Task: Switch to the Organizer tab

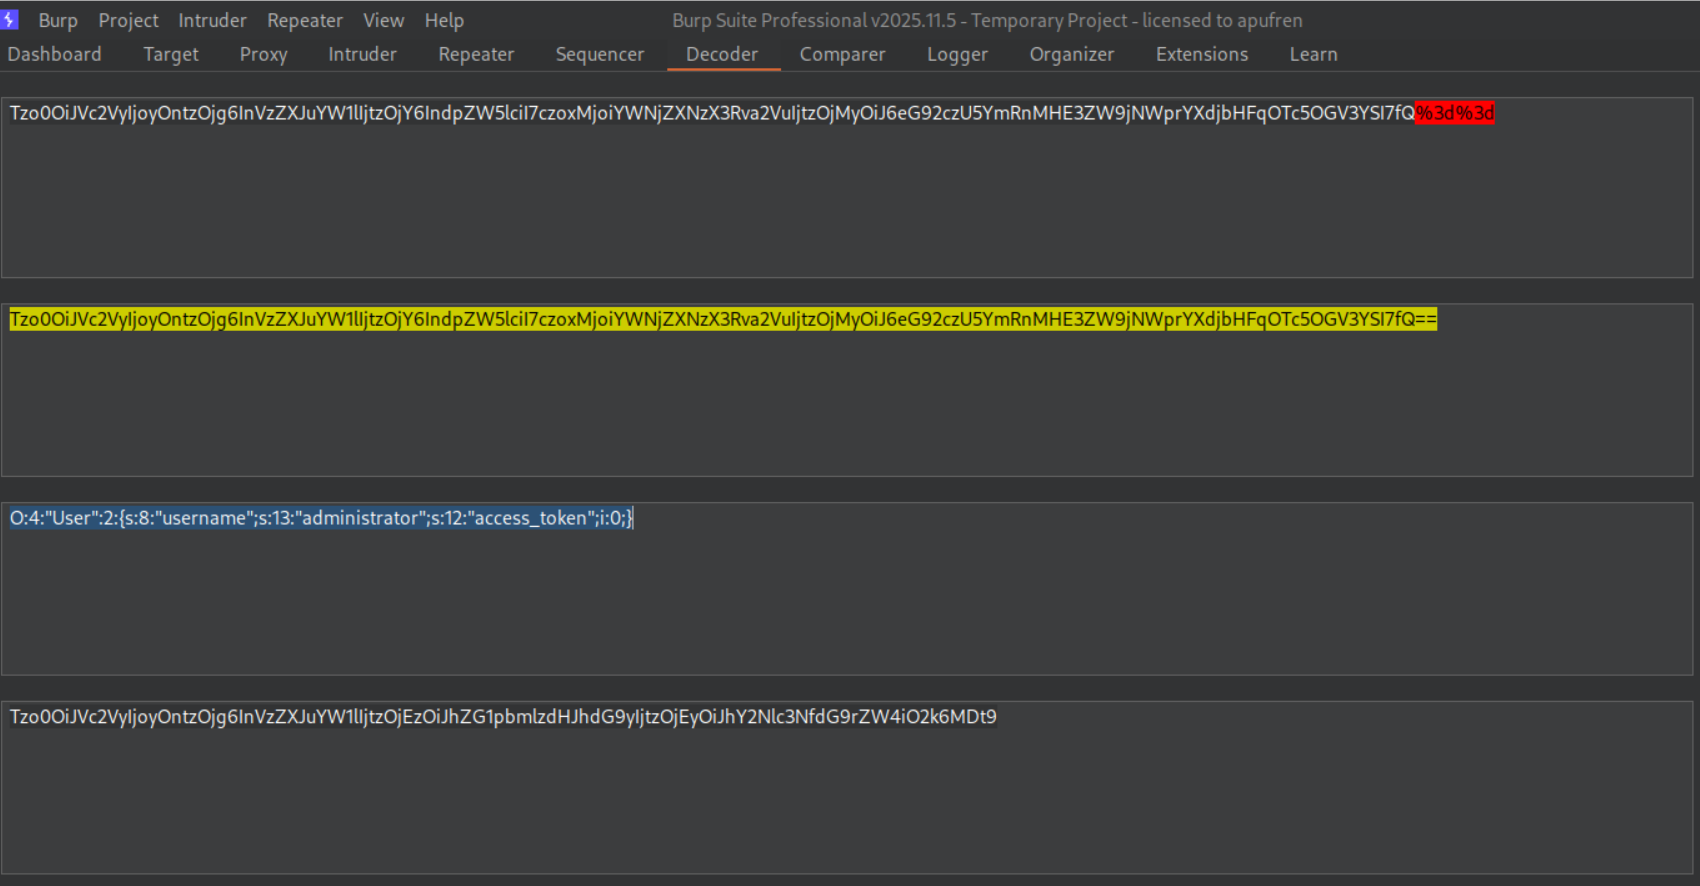Action: pyautogui.click(x=1072, y=54)
